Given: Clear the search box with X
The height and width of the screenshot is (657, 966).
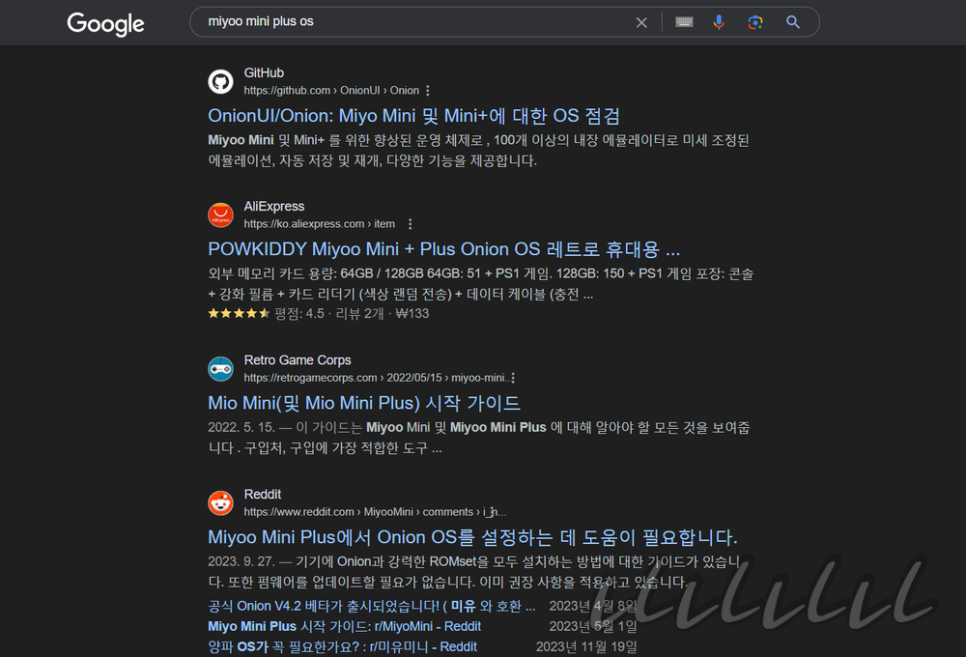Looking at the screenshot, I should [641, 23].
